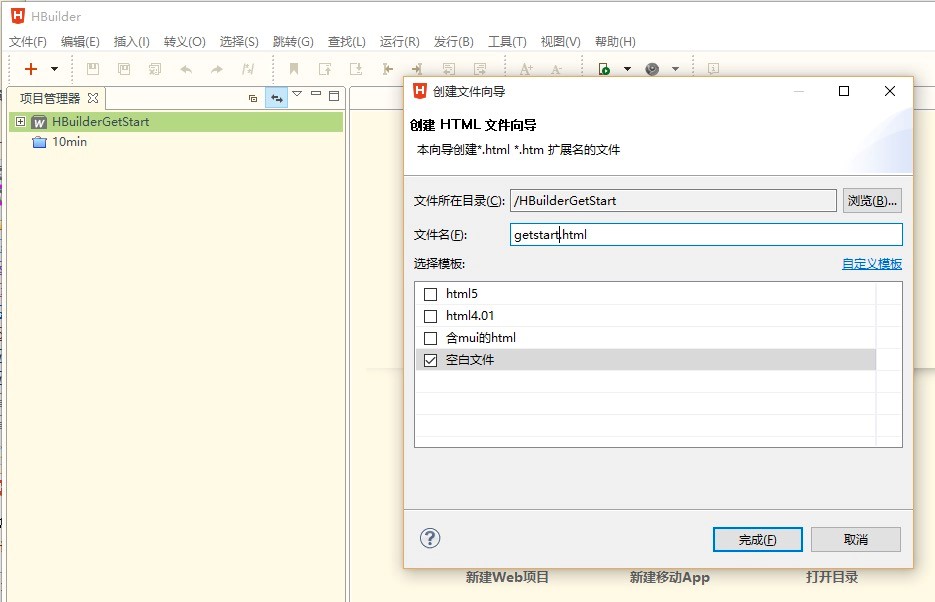This screenshot has height=602, width=935.
Task: Open the run options dropdown arrow
Action: (x=626, y=68)
